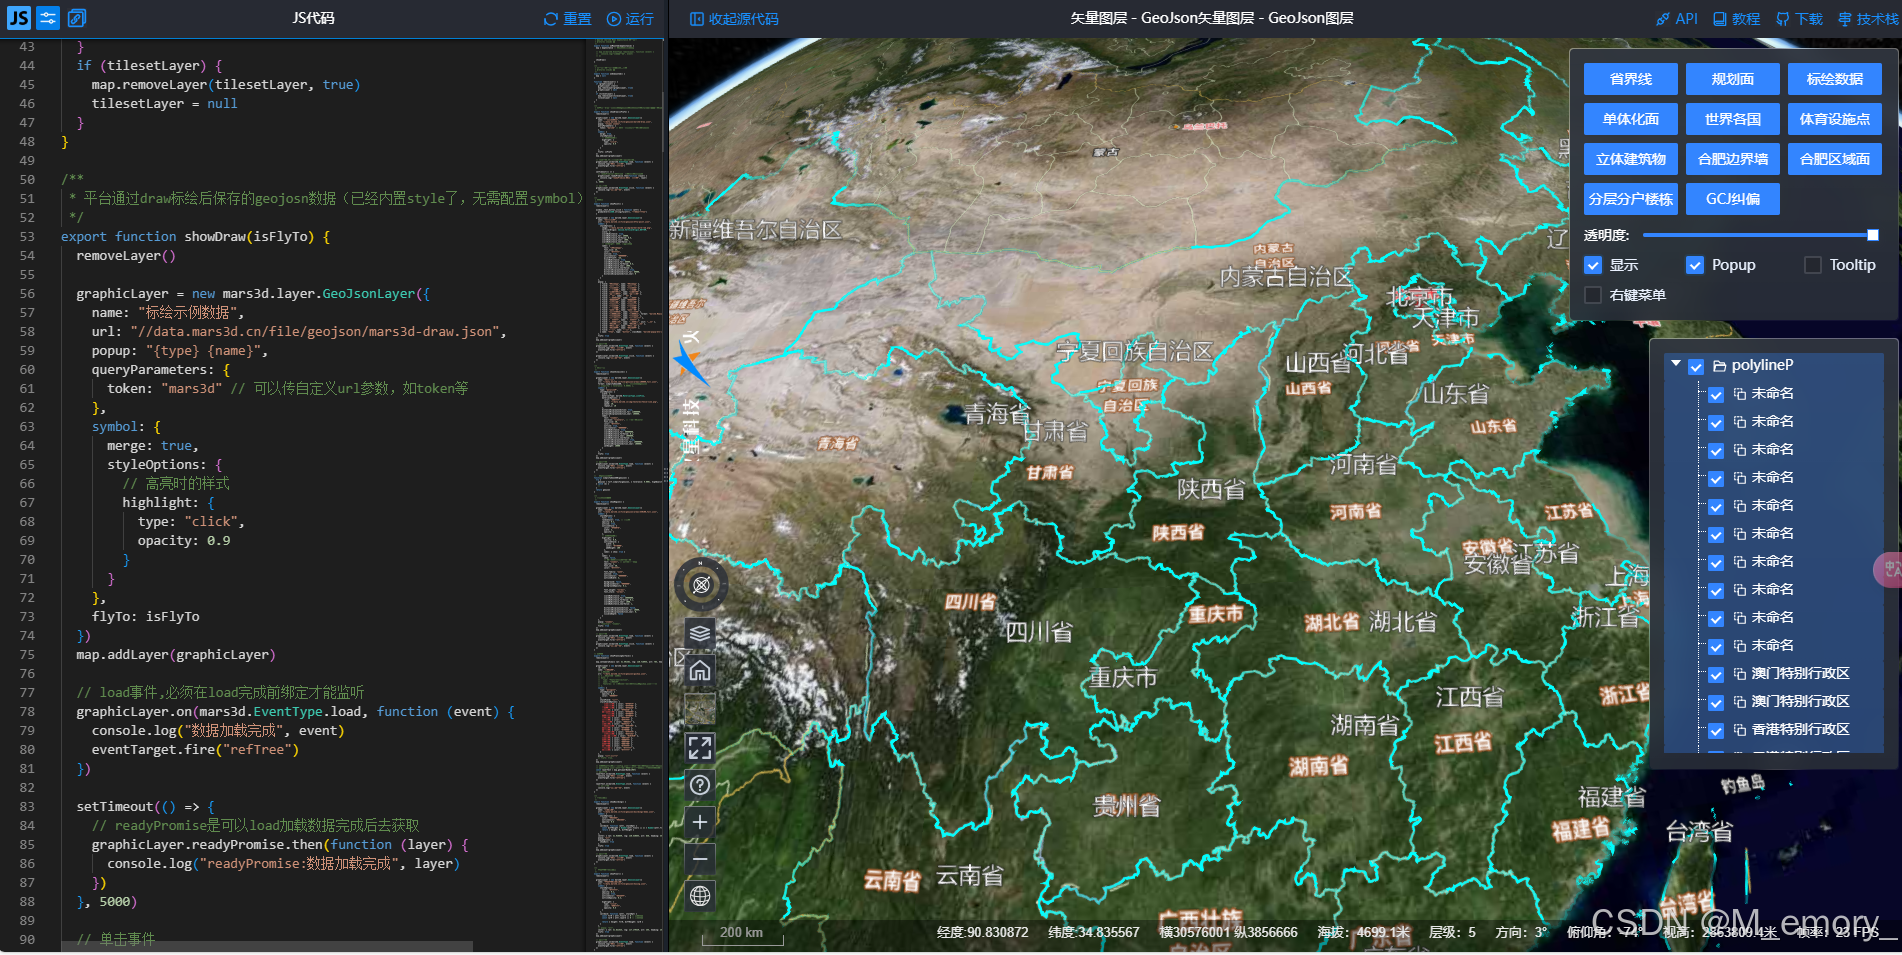The image size is (1902, 955).
Task: Click the code settings sliders icon top left
Action: (46, 17)
